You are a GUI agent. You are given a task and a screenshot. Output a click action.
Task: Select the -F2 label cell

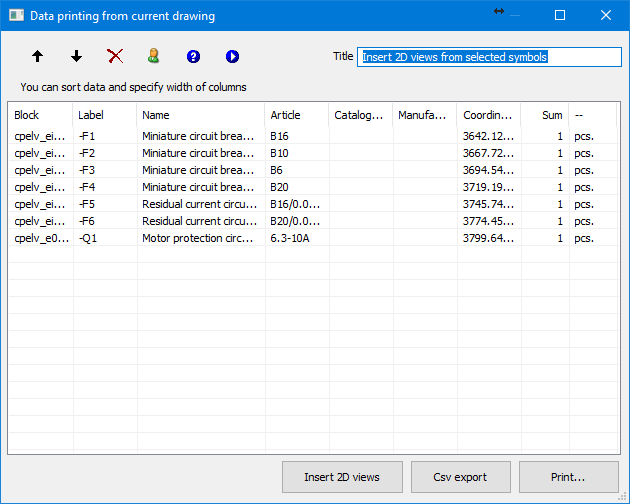(x=105, y=153)
